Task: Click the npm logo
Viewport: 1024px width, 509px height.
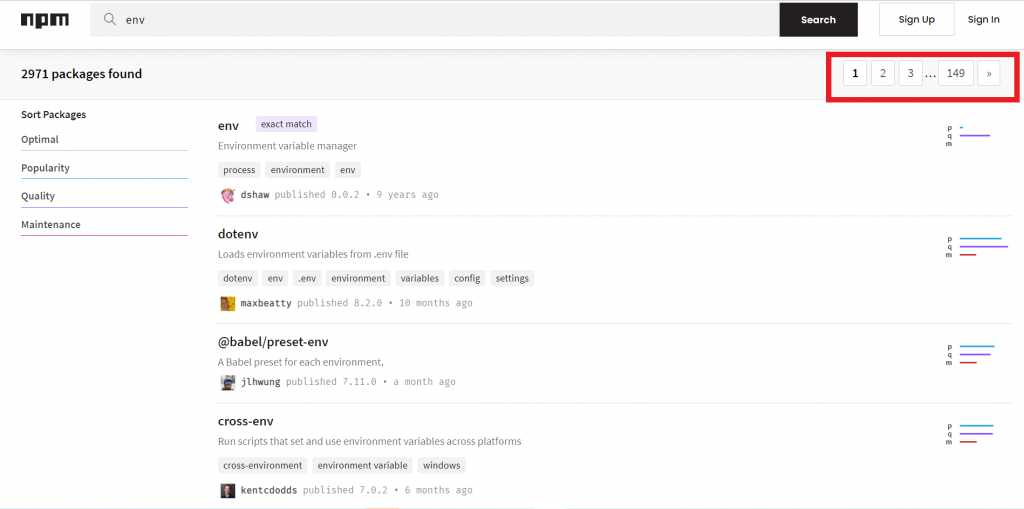Action: click(x=44, y=20)
